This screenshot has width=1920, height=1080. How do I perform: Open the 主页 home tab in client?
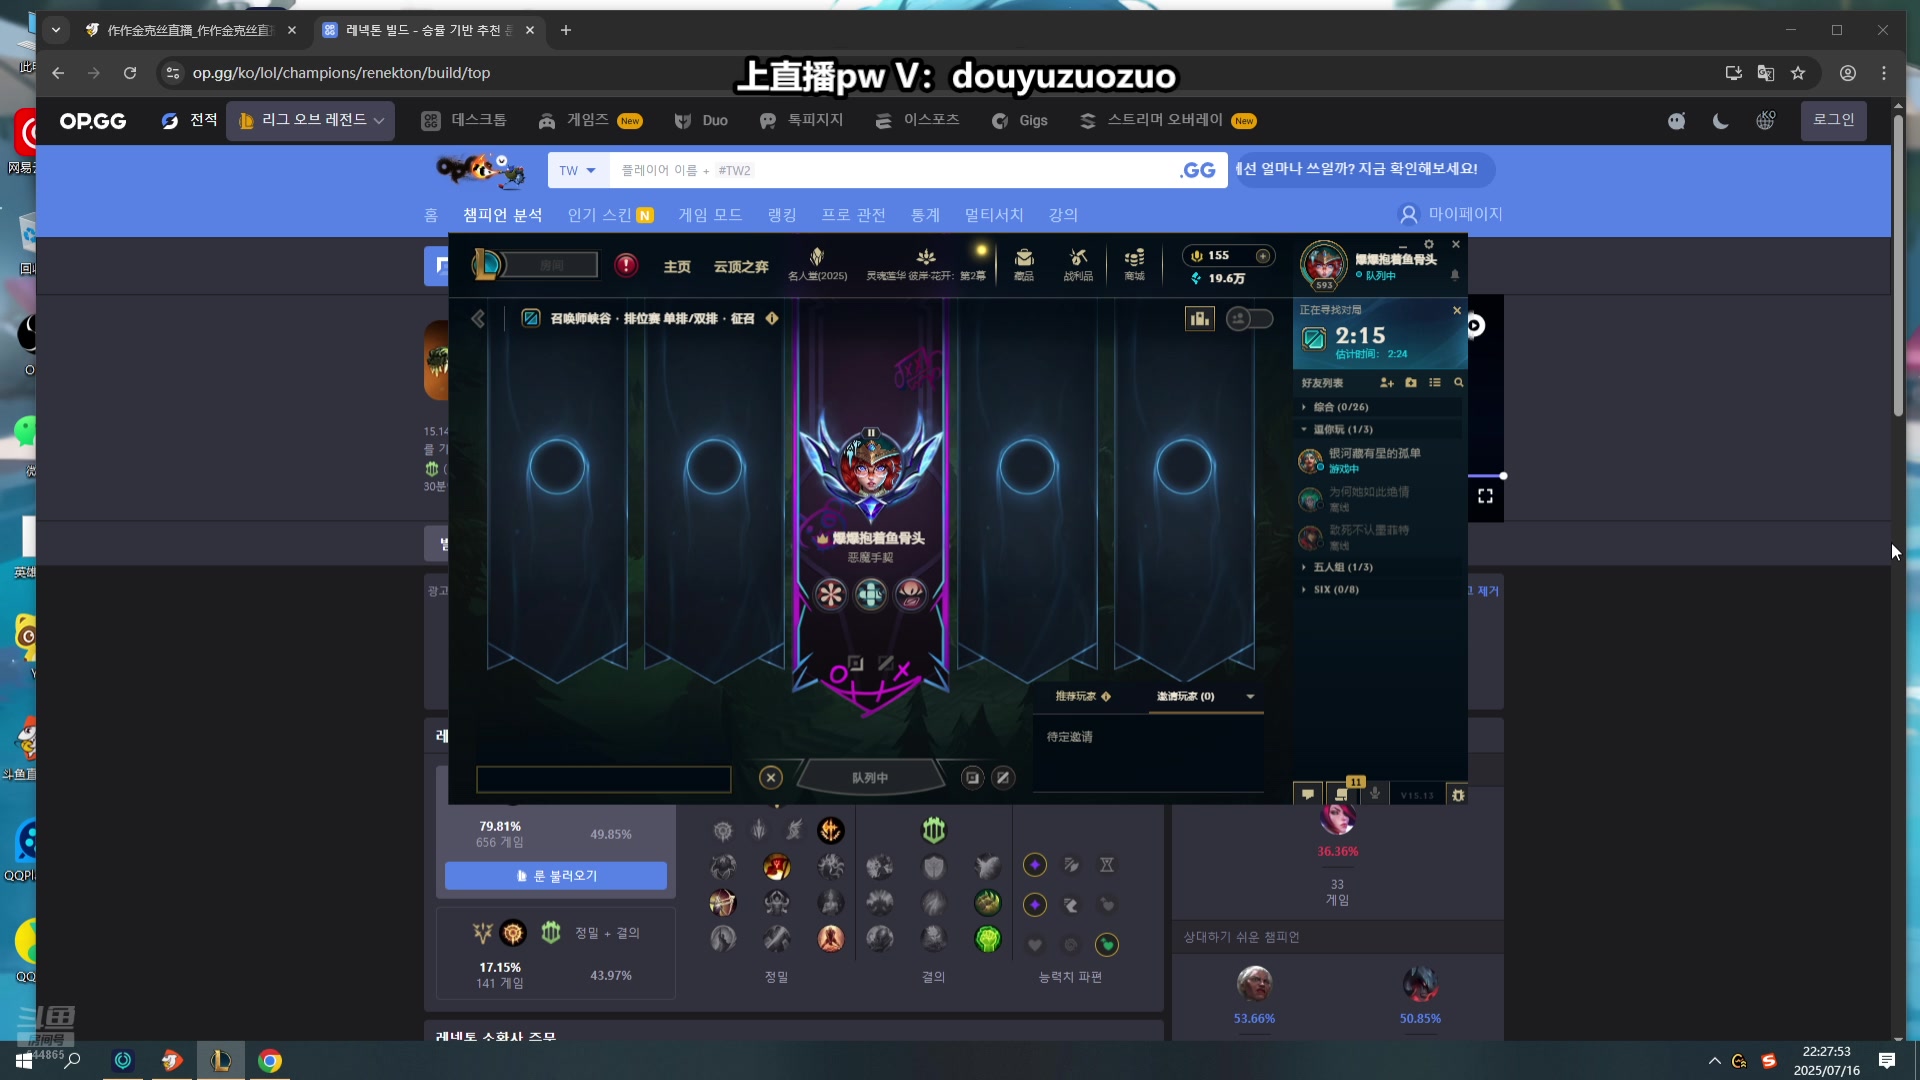(x=677, y=266)
